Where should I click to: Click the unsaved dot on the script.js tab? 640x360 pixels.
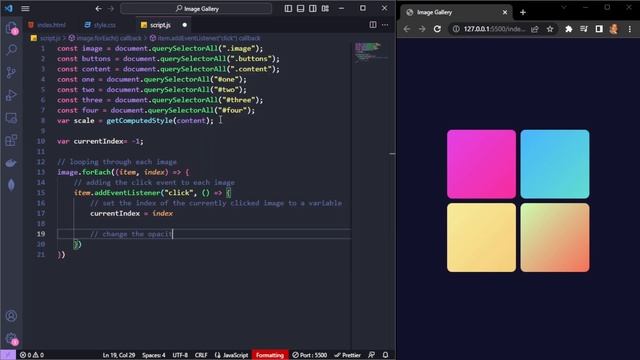(x=184, y=25)
